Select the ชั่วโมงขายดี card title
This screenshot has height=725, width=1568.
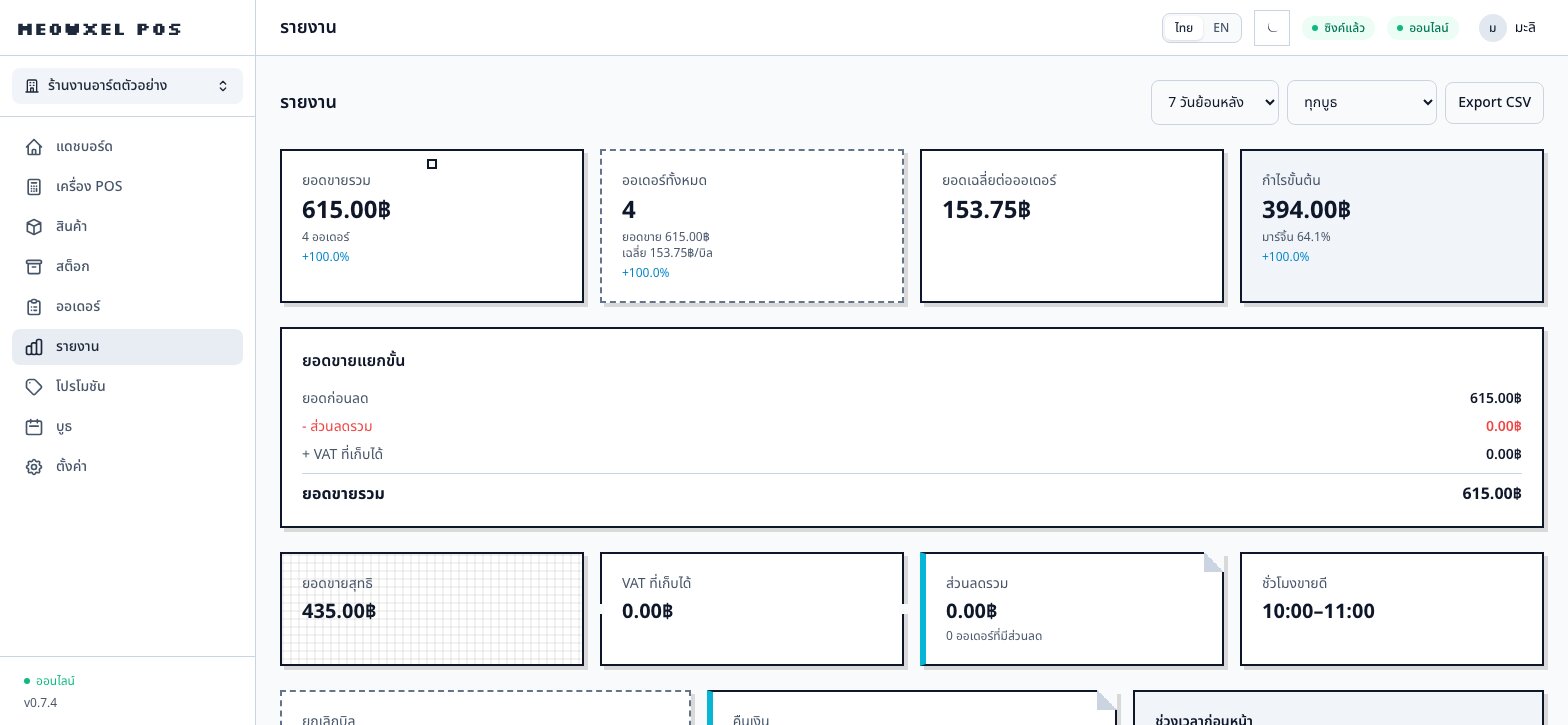(1294, 583)
